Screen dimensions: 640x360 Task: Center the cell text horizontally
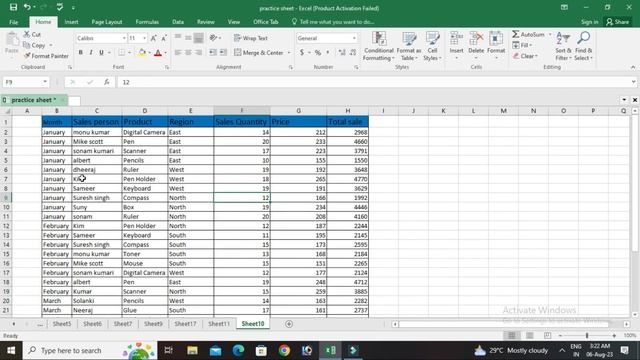point(188,52)
